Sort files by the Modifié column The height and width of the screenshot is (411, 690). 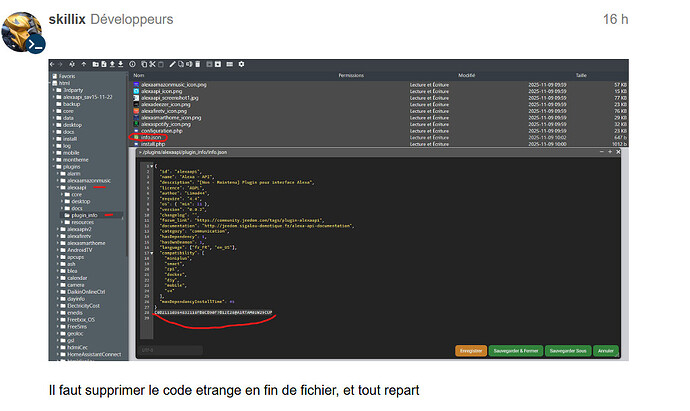466,75
